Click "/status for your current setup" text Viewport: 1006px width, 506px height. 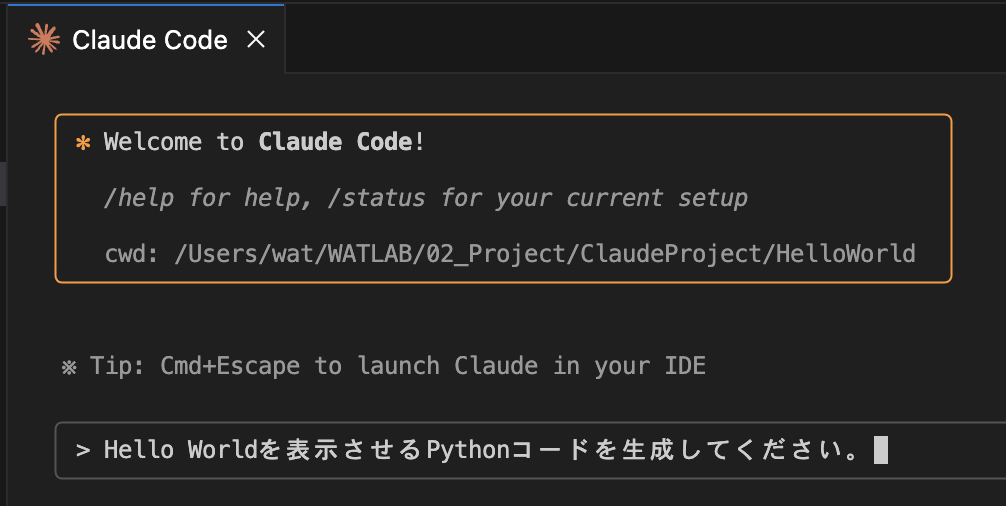pos(544,198)
